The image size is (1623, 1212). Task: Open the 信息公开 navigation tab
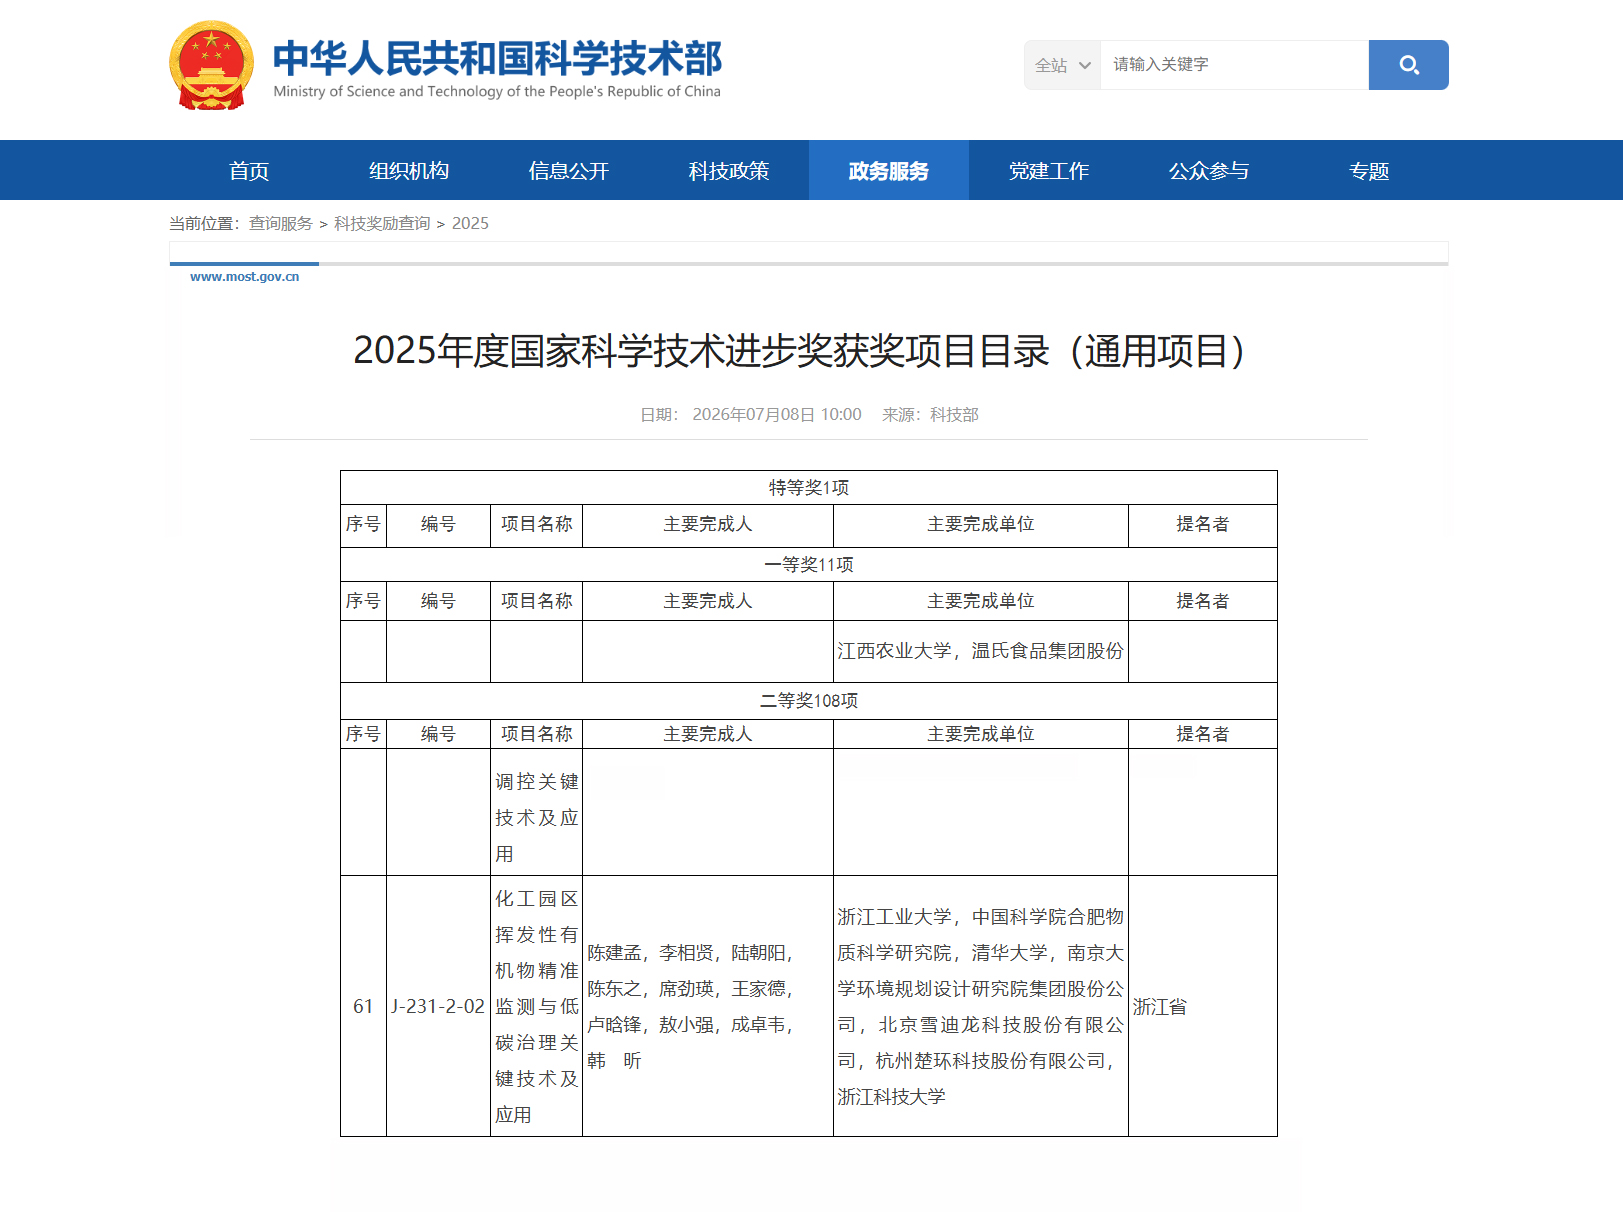[569, 170]
